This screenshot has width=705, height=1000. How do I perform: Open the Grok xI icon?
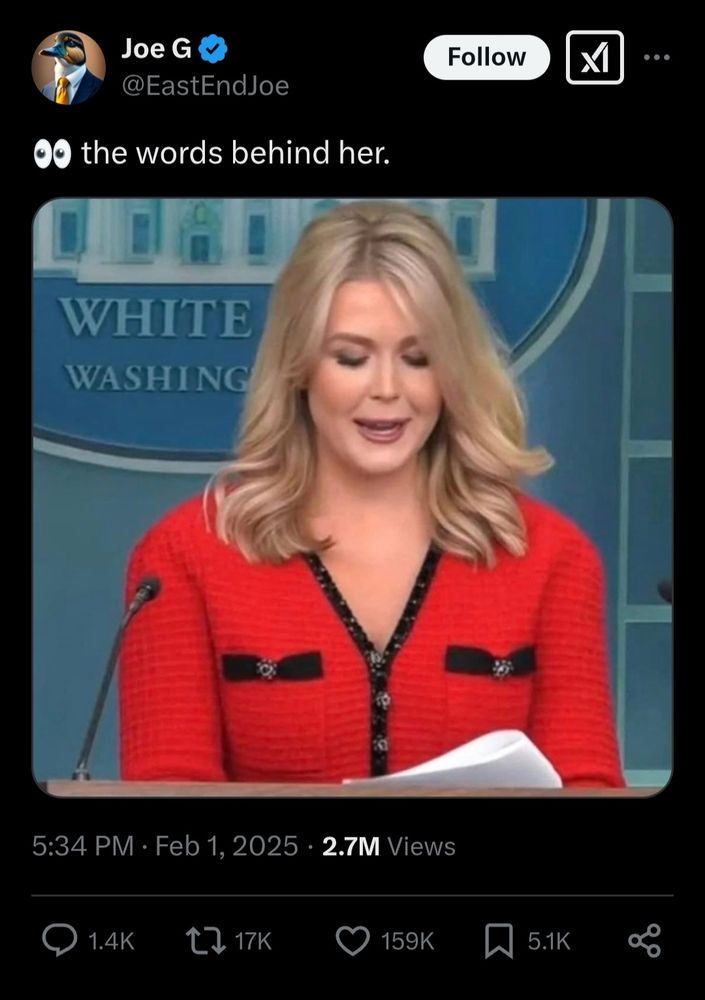[x=595, y=57]
